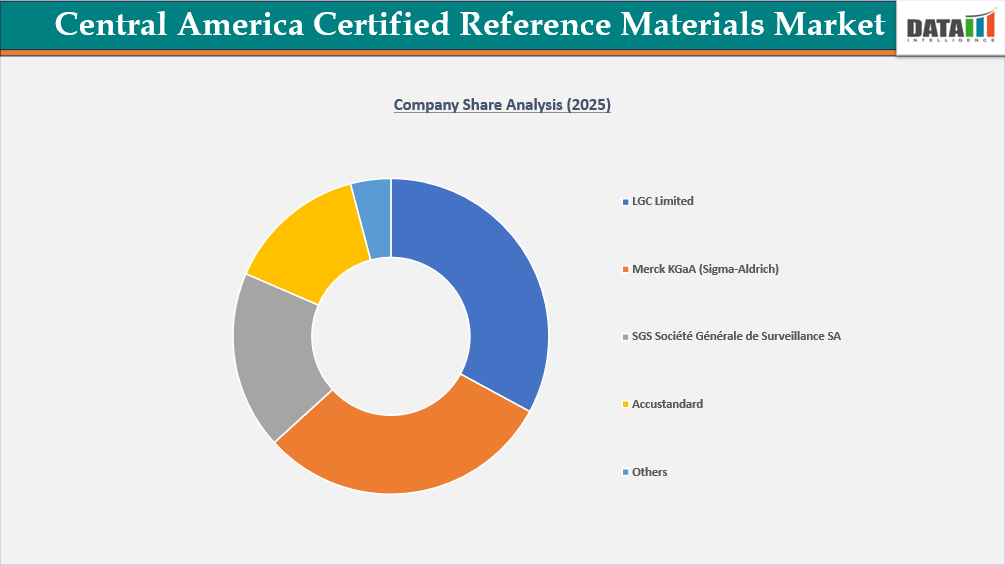
Task: Click the DataM Intelligence logo
Action: click(x=951, y=28)
